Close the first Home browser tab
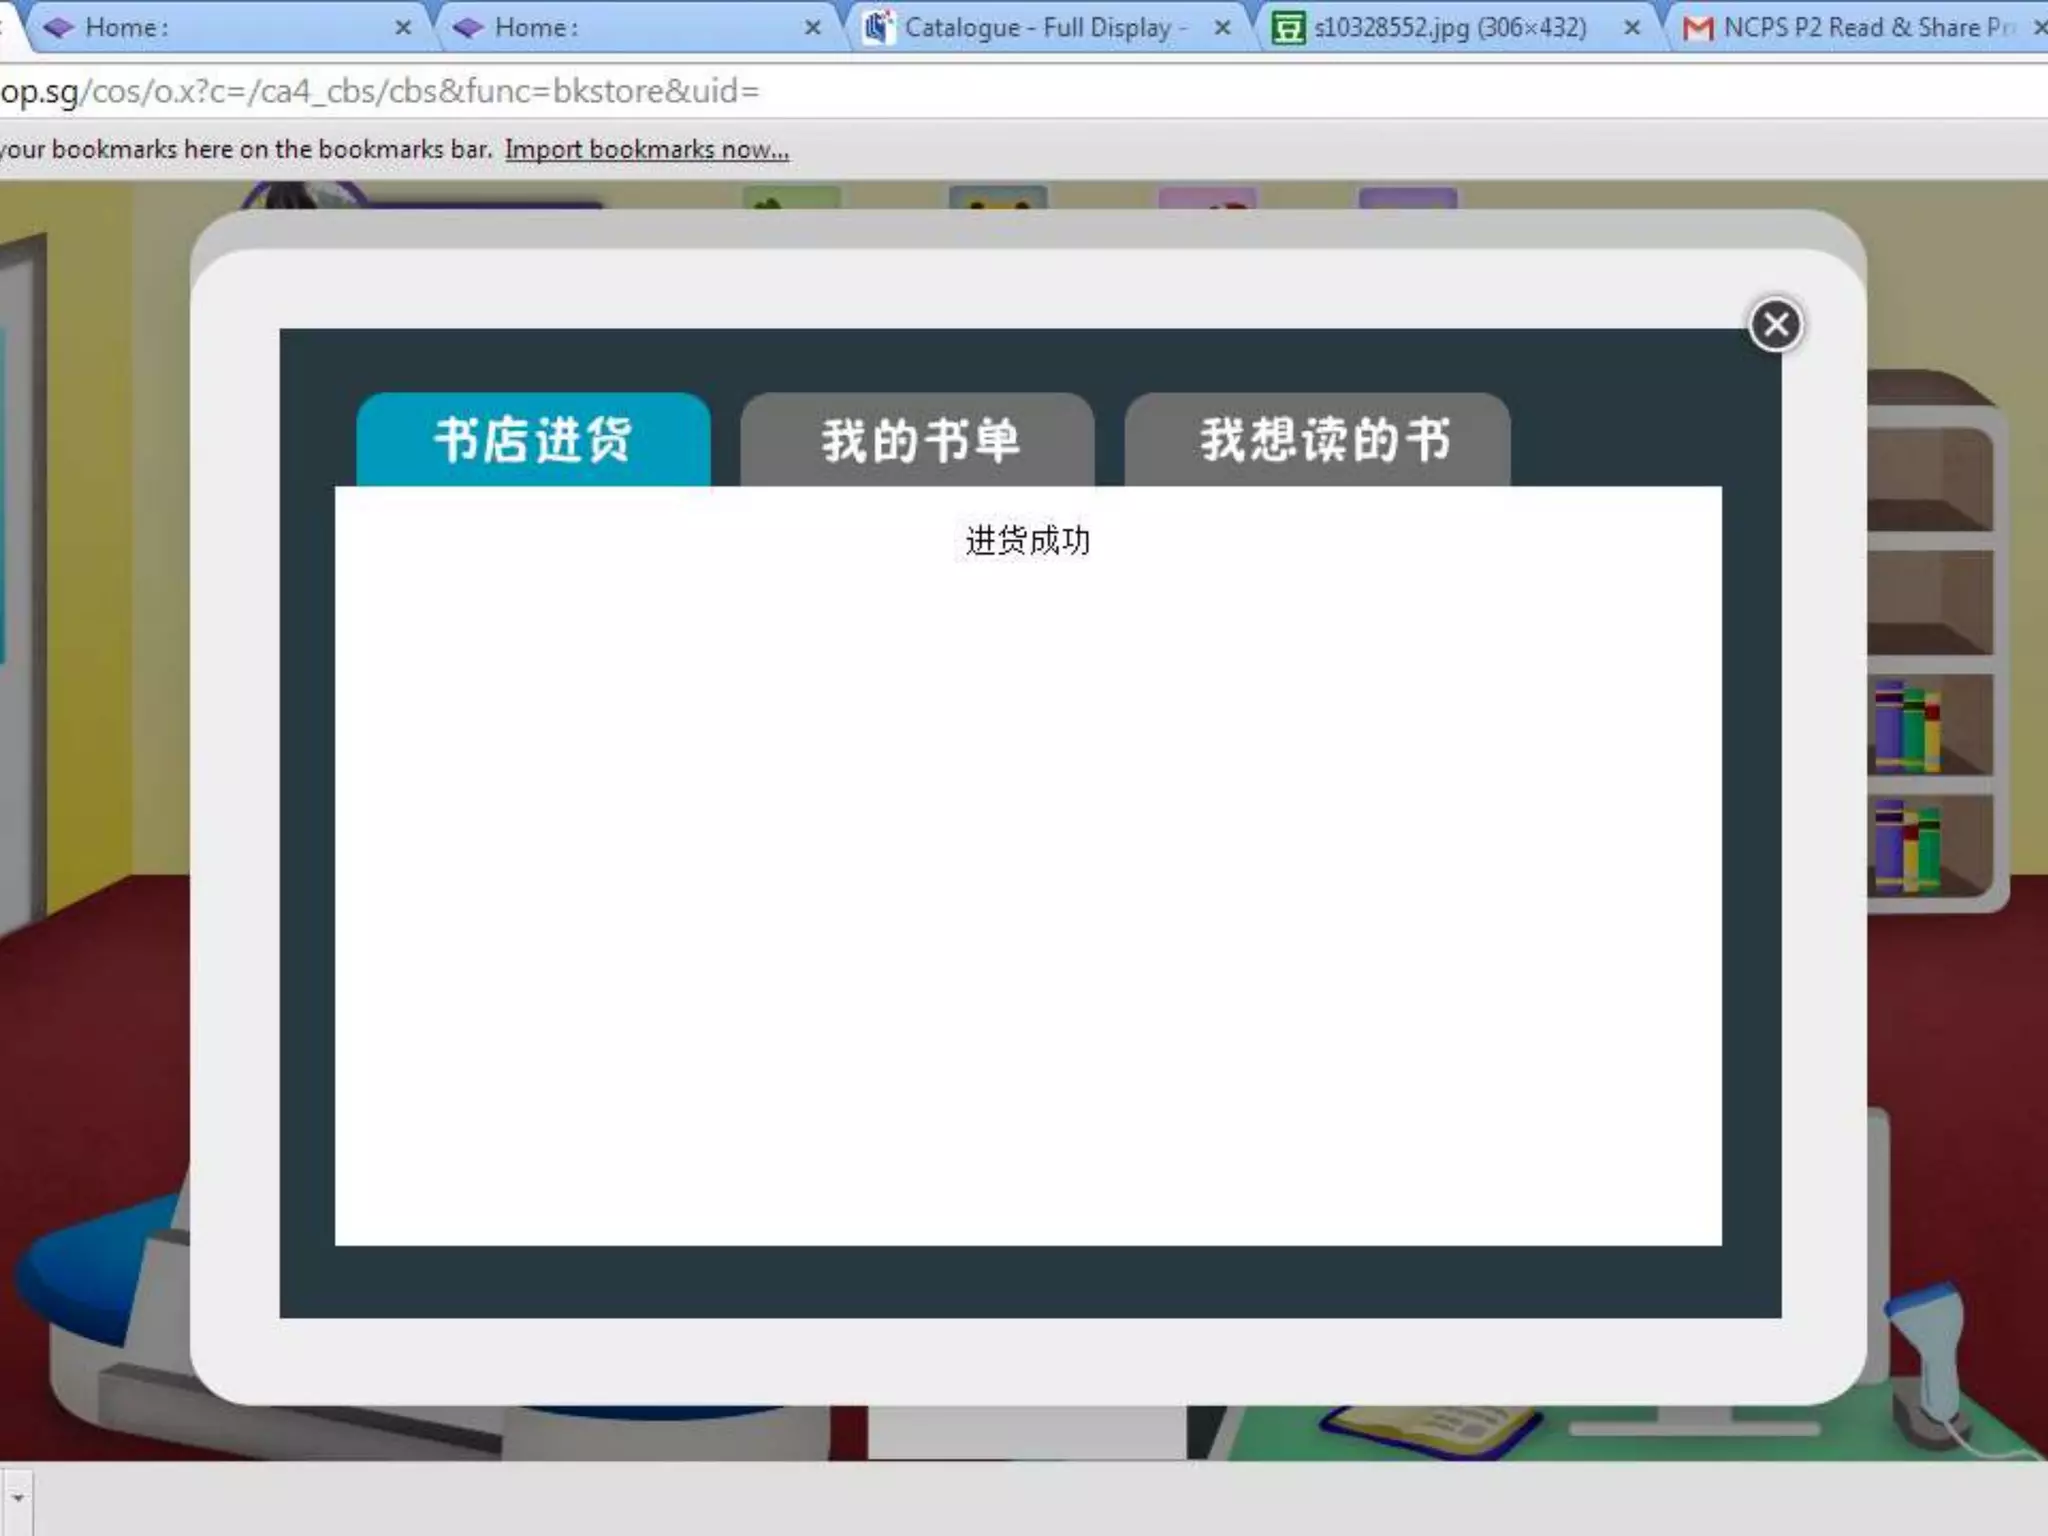Viewport: 2048px width, 1536px height. pyautogui.click(x=403, y=28)
